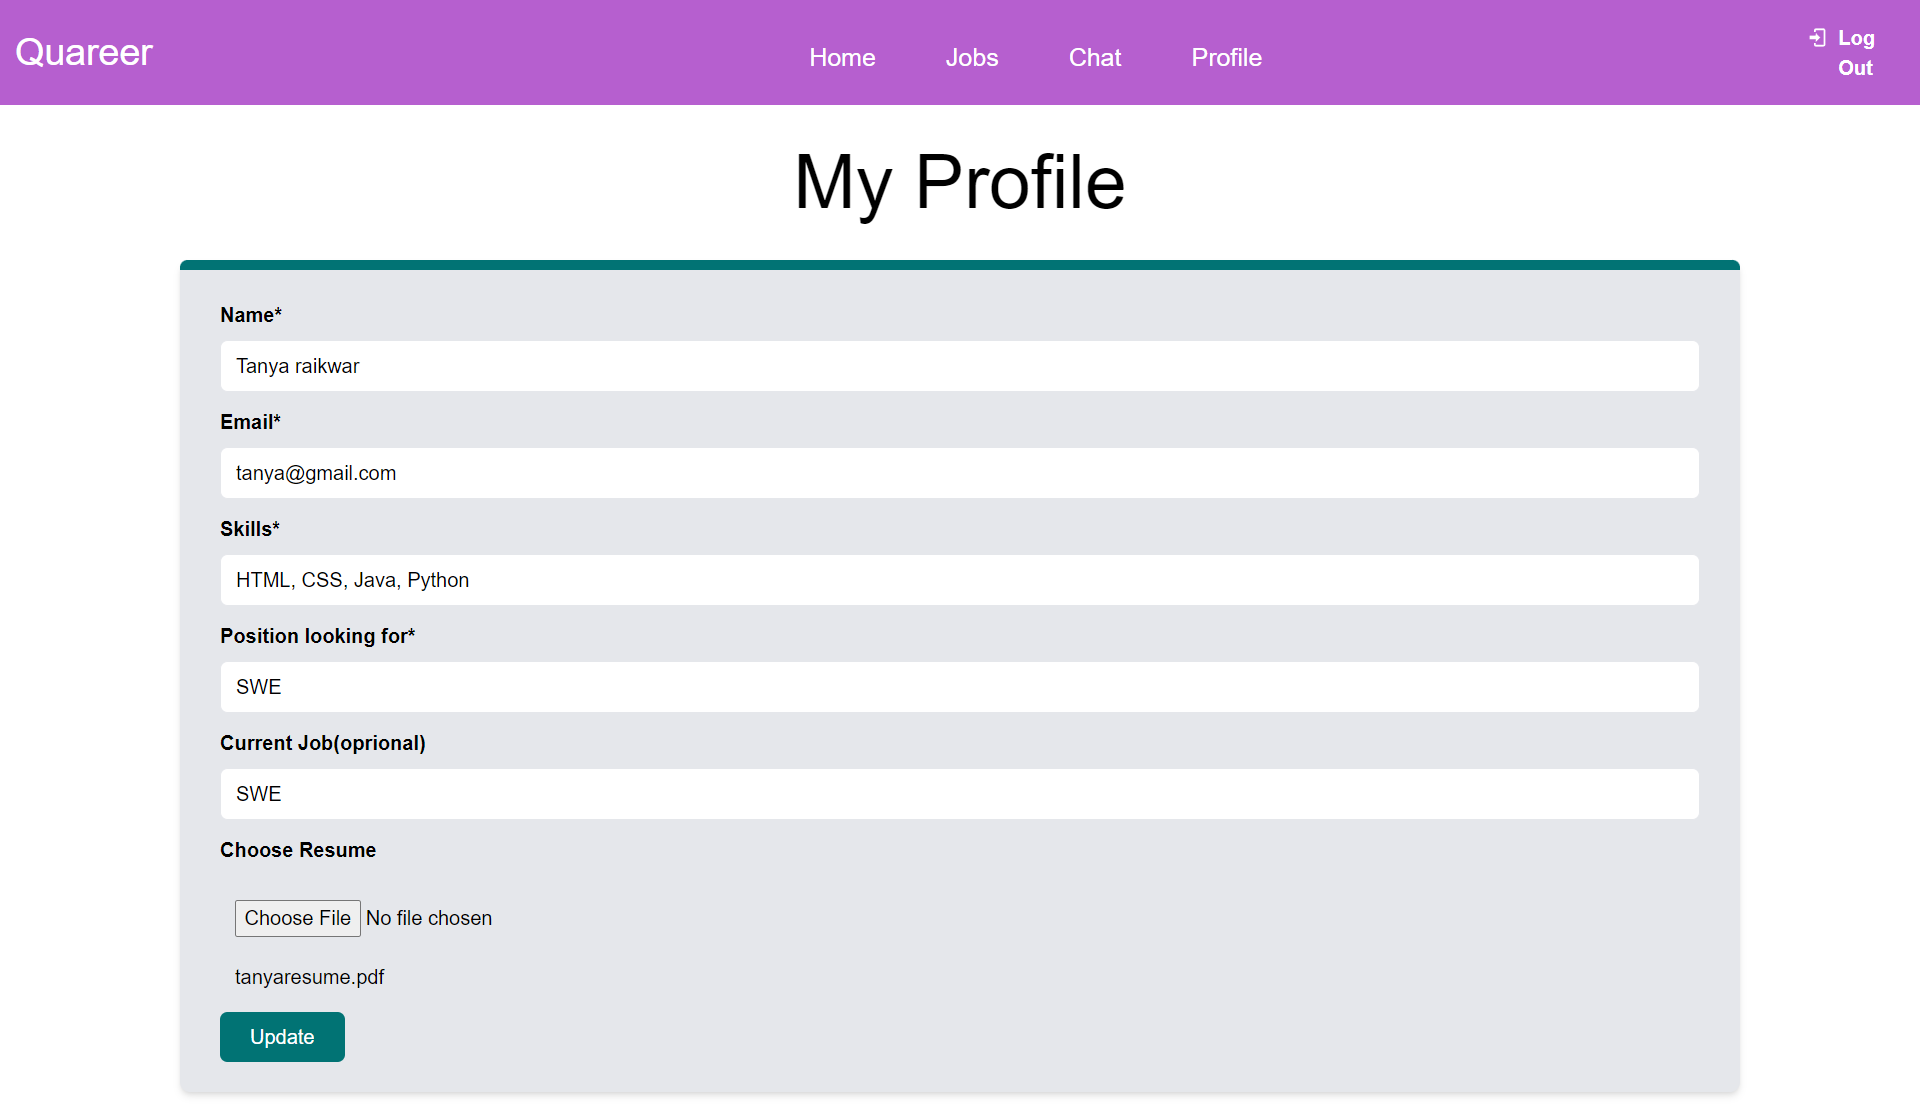Viewport: 1920px width, 1112px height.
Task: Click the Name* field label
Action: click(251, 315)
